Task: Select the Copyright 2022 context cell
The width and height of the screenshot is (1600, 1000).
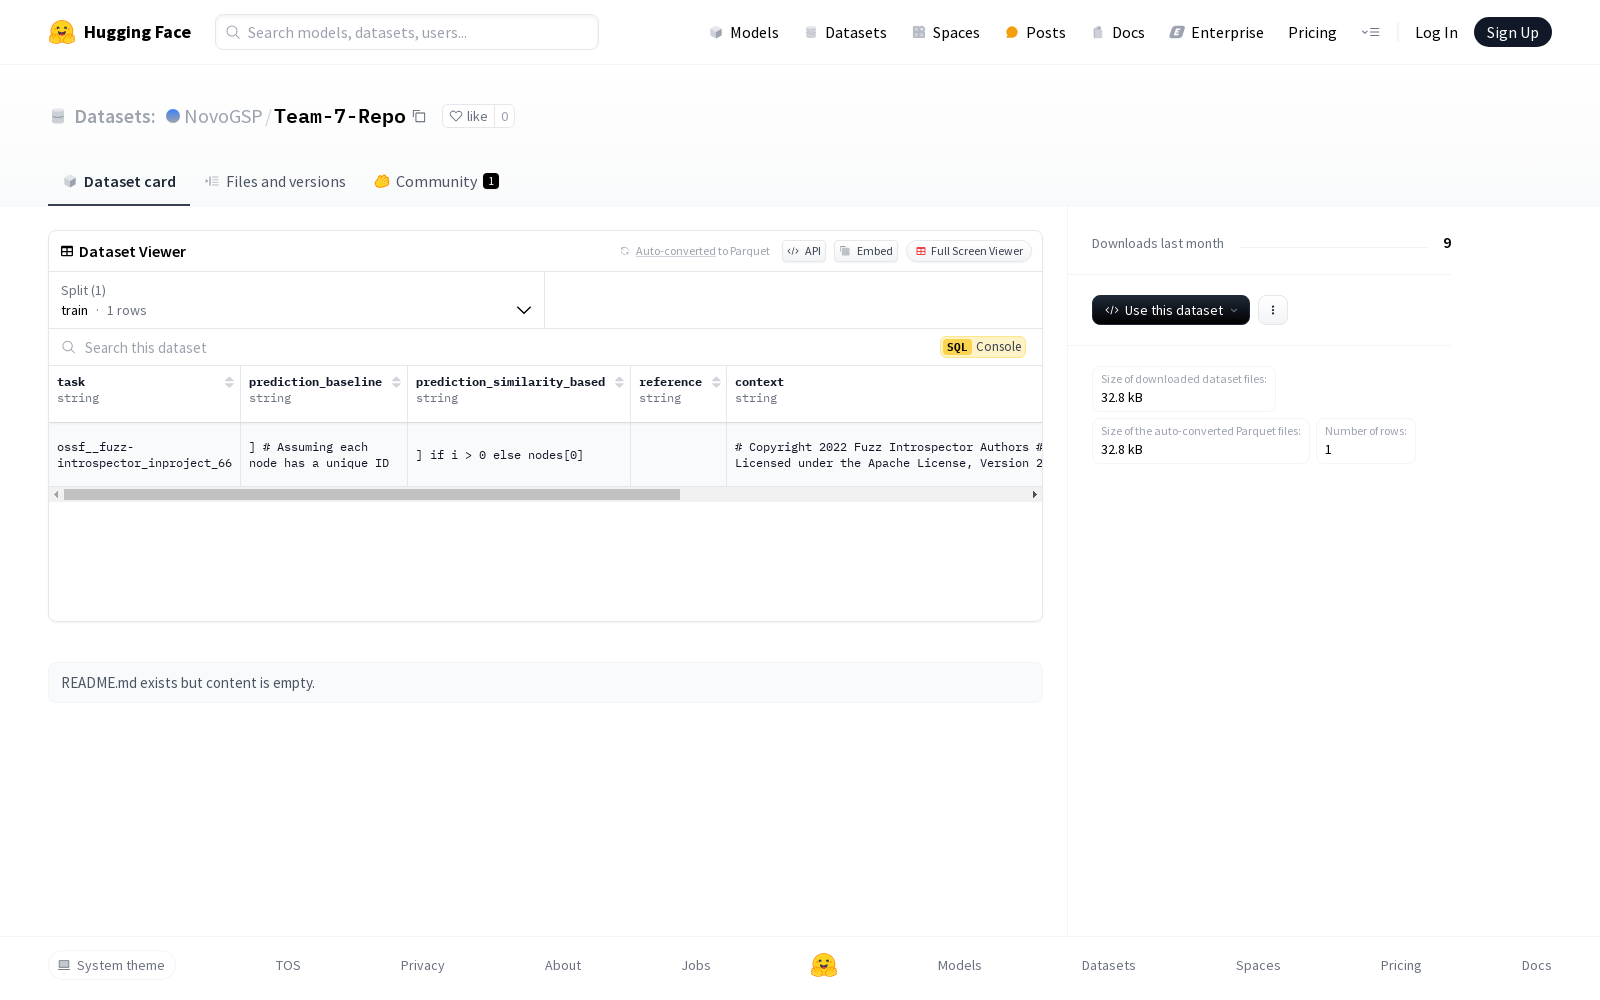Action: tap(885, 455)
